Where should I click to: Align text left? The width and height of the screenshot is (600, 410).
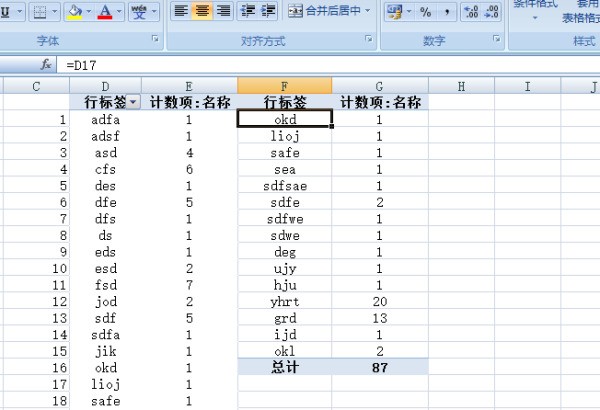coord(181,11)
